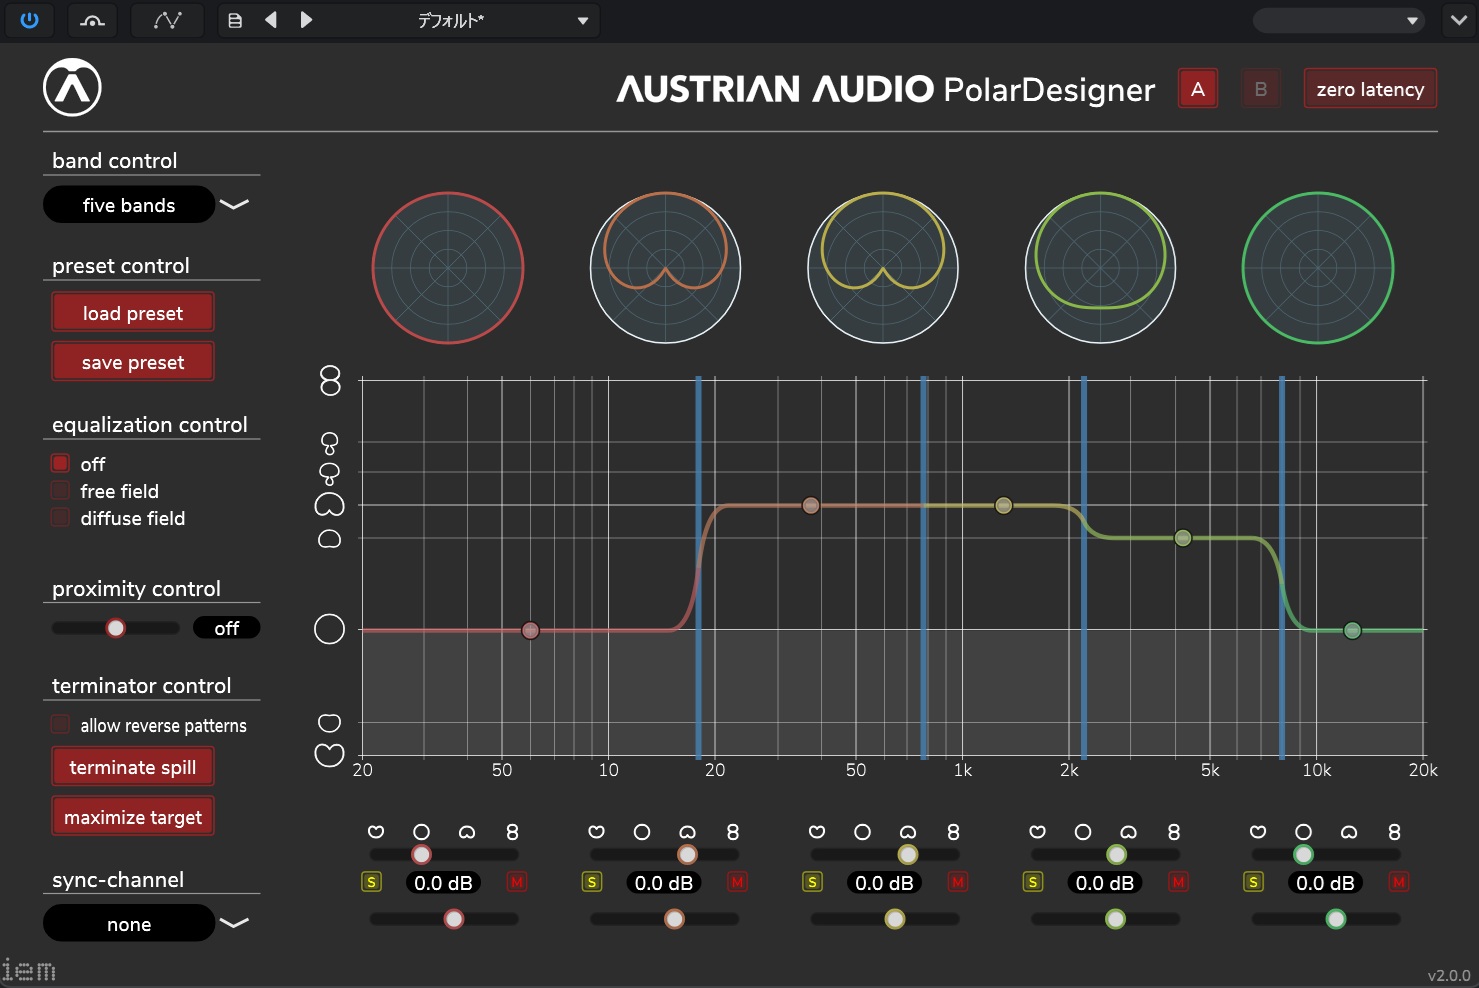The height and width of the screenshot is (988, 1479).
Task: Select figure-eight pattern icon on graph axis
Action: [330, 380]
